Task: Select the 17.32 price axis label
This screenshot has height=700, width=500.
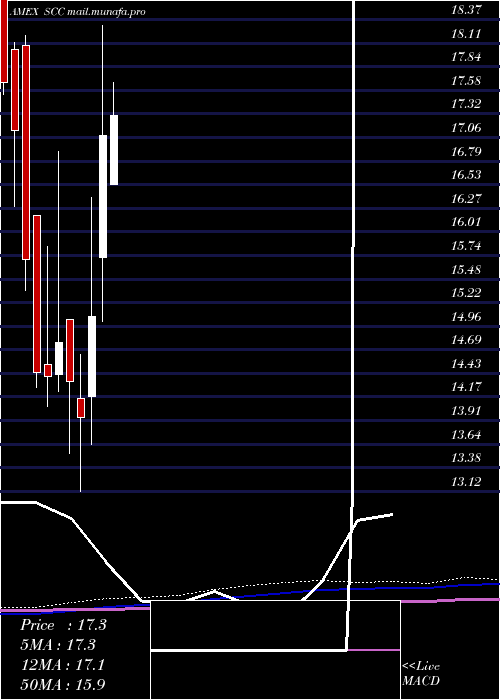Action: coord(466,104)
